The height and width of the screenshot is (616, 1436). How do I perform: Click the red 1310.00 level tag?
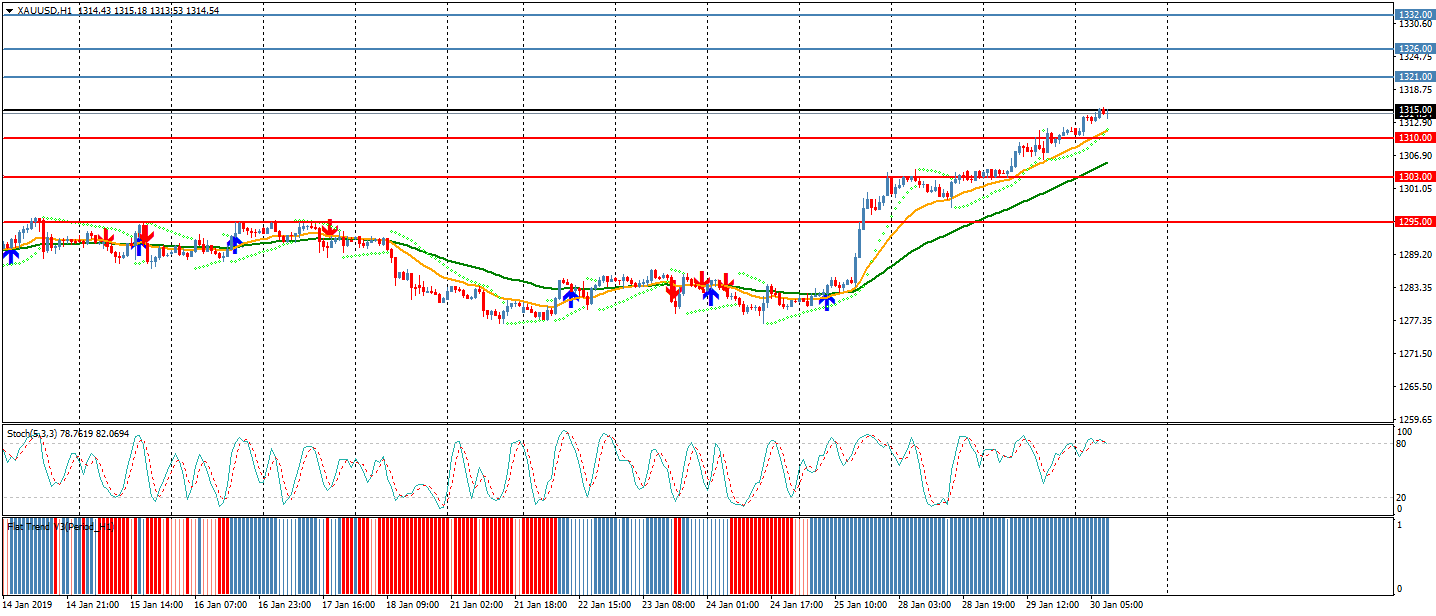pyautogui.click(x=1414, y=138)
